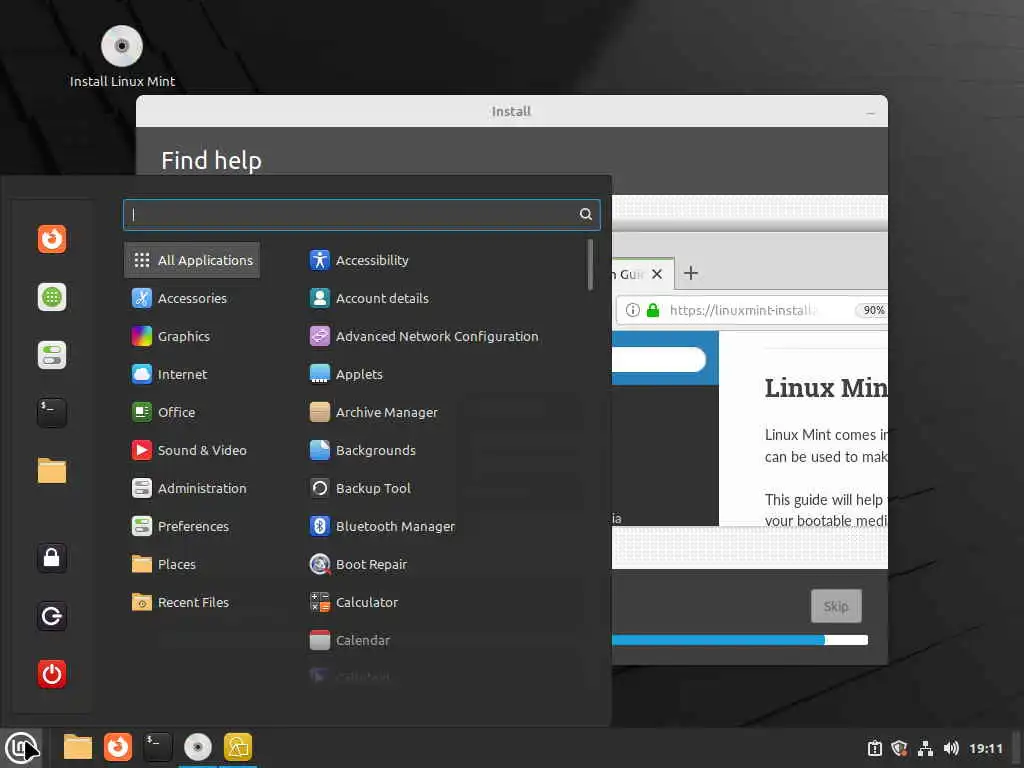1024x768 pixels.
Task: Open Files from the taskbar
Action: (x=78, y=747)
